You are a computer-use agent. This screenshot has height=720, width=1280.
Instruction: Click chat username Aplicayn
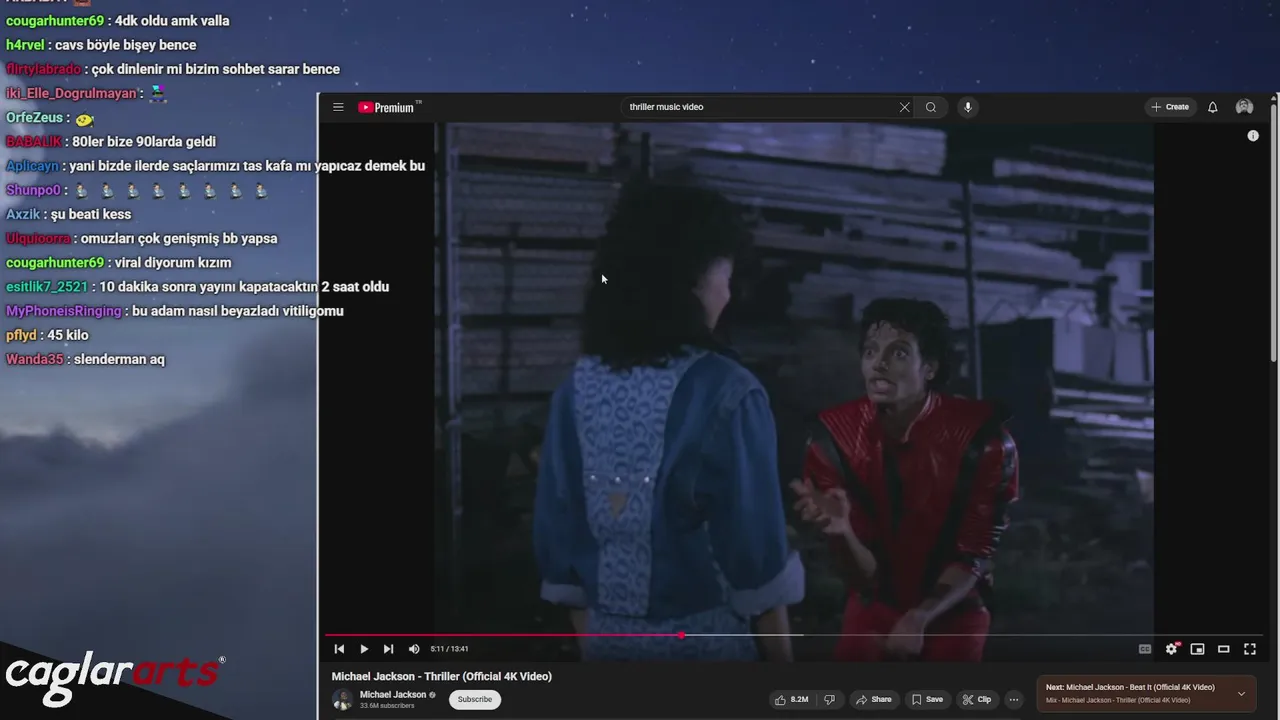(x=32, y=166)
